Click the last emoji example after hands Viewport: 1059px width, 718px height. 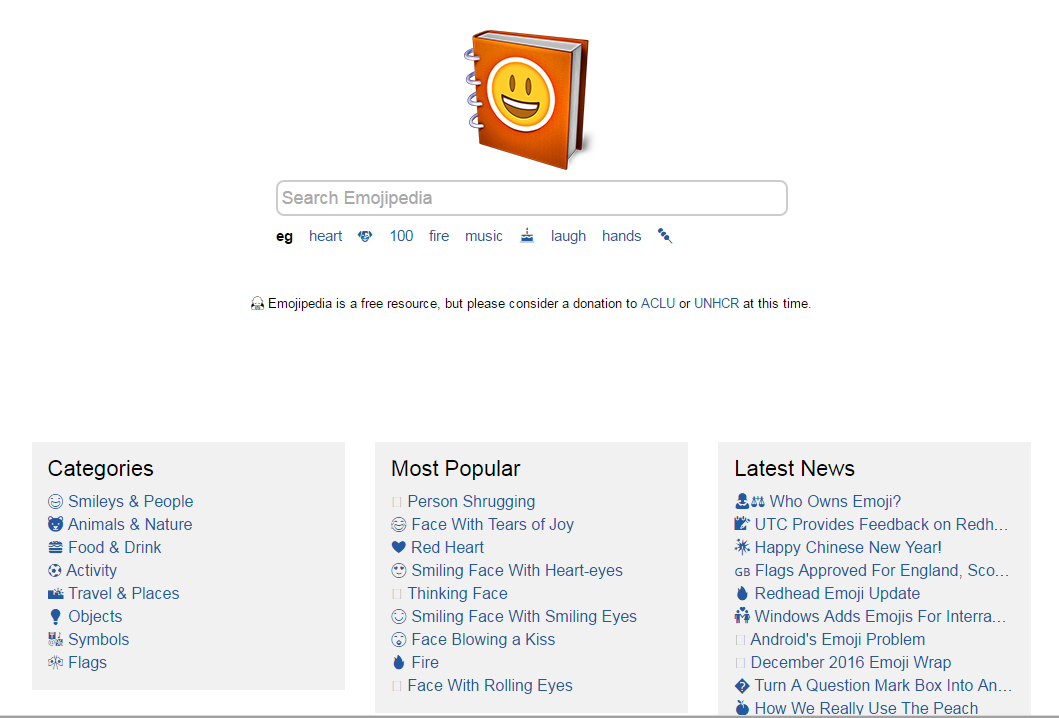(x=665, y=236)
